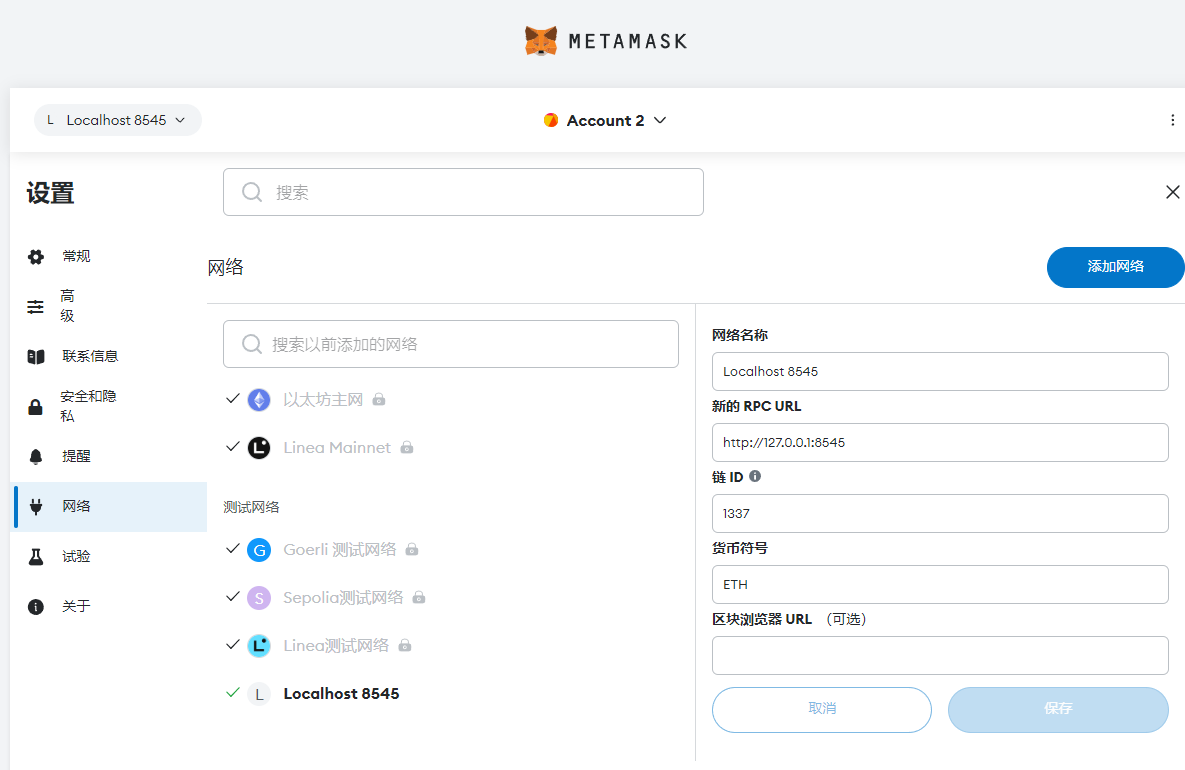Click the contacts book icon
The width and height of the screenshot is (1185, 770).
[36, 357]
